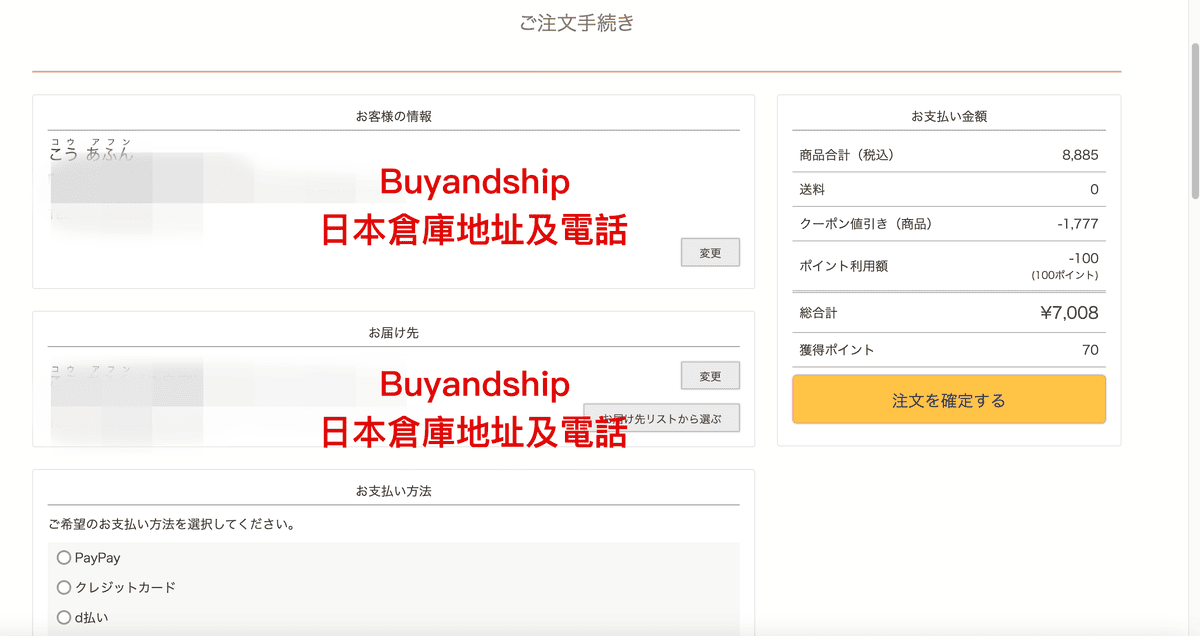Image resolution: width=1200 pixels, height=636 pixels.
Task: Select the d払い radio button
Action: click(64, 617)
